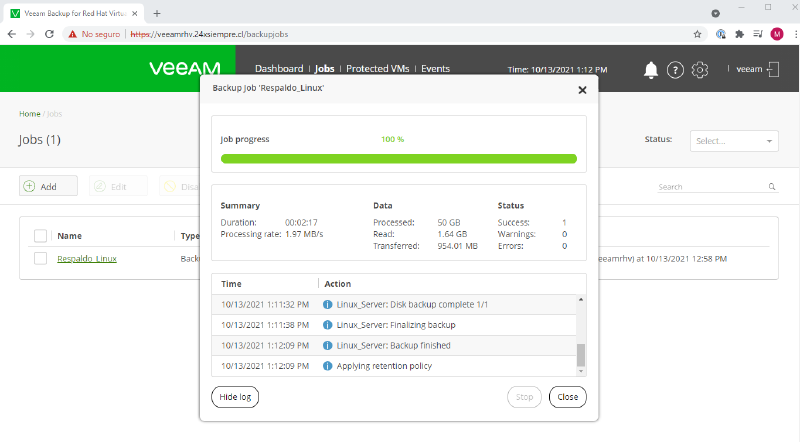Click info icon for Finalizing backup
Image resolution: width=800 pixels, height=442 pixels.
328,325
